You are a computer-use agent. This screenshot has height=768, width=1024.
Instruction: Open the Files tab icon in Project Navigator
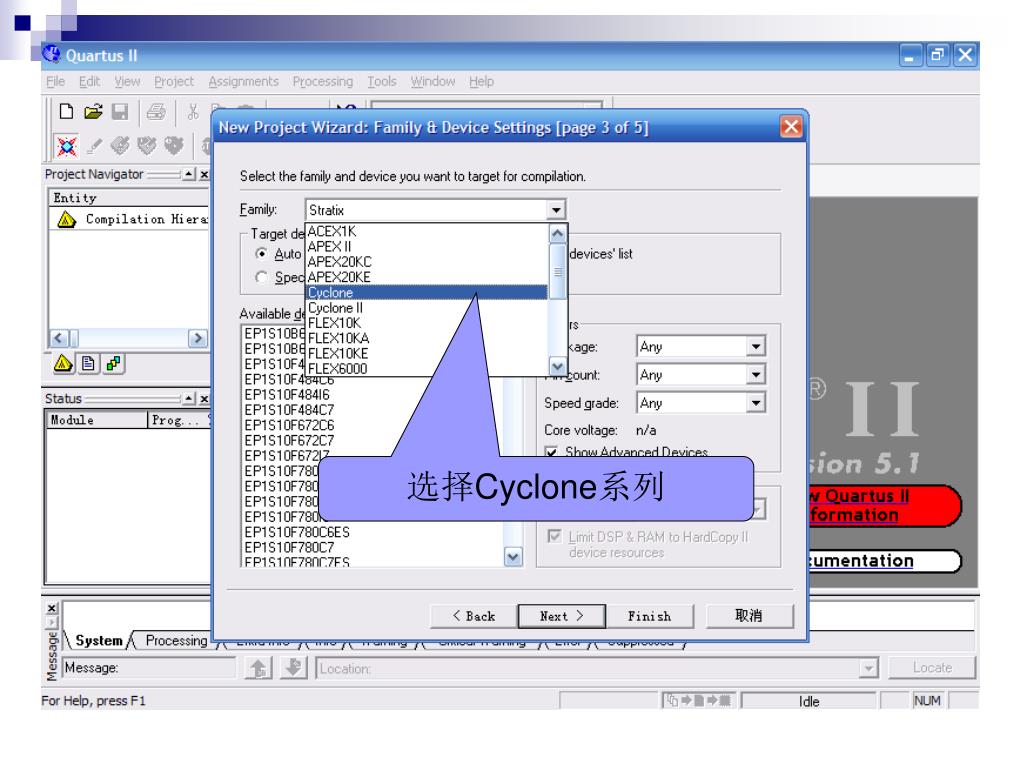(x=88, y=363)
